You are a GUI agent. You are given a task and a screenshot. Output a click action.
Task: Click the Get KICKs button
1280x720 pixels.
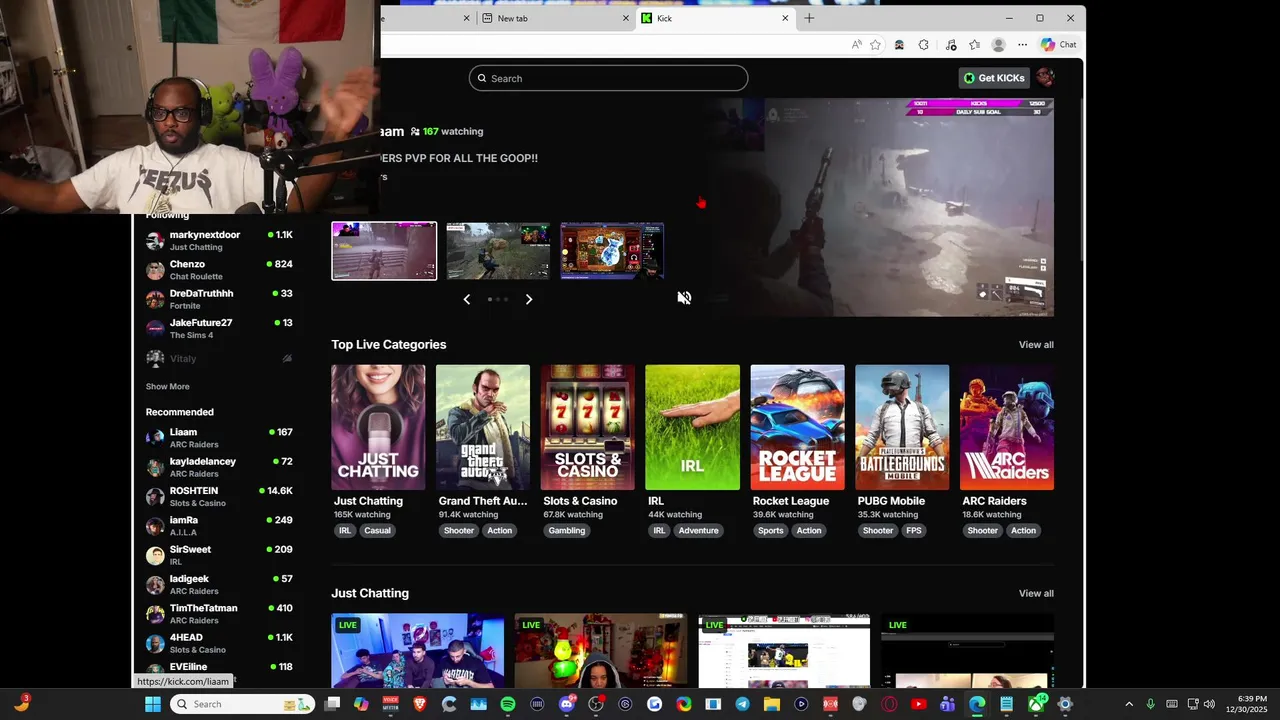coord(993,78)
